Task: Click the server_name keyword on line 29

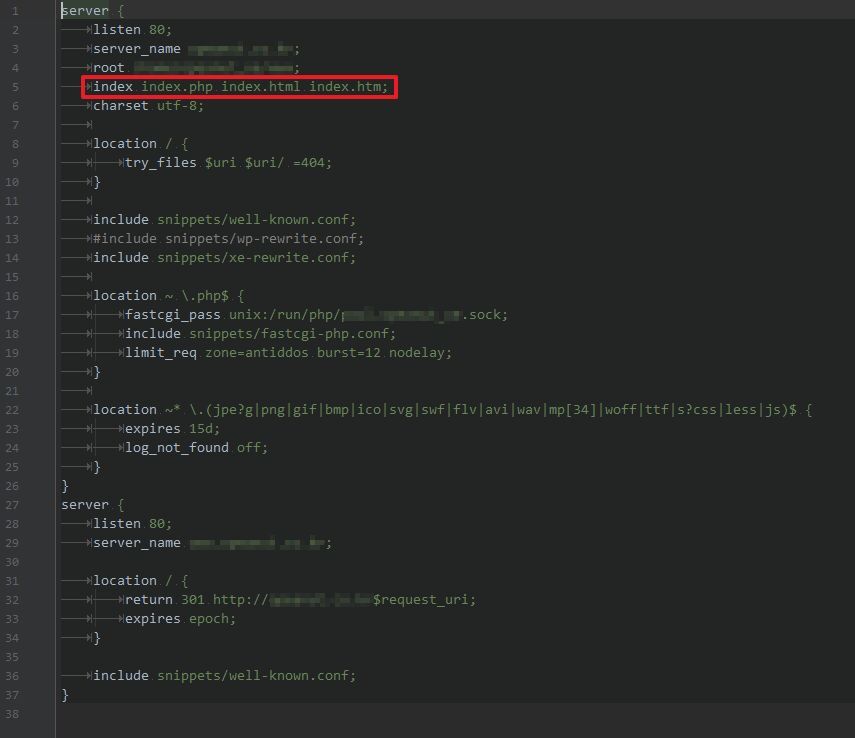Action: 137,543
